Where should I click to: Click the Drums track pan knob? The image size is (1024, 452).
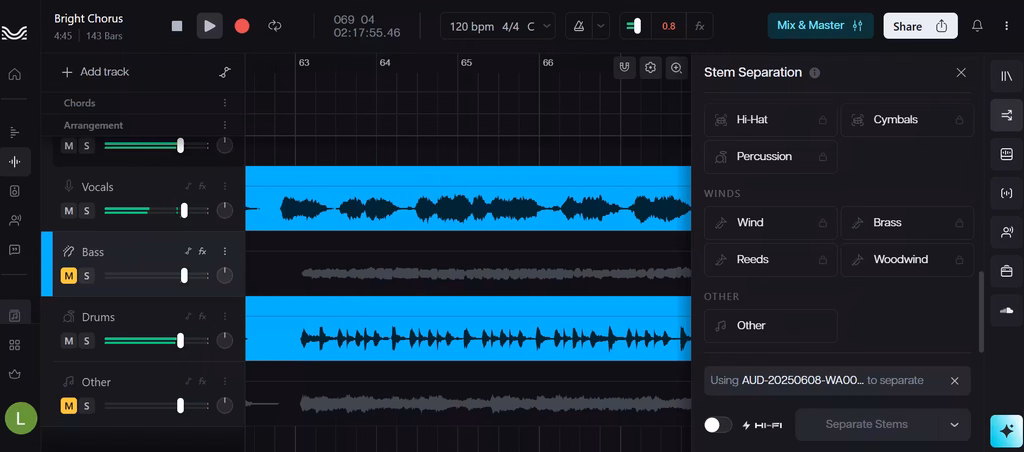click(225, 341)
